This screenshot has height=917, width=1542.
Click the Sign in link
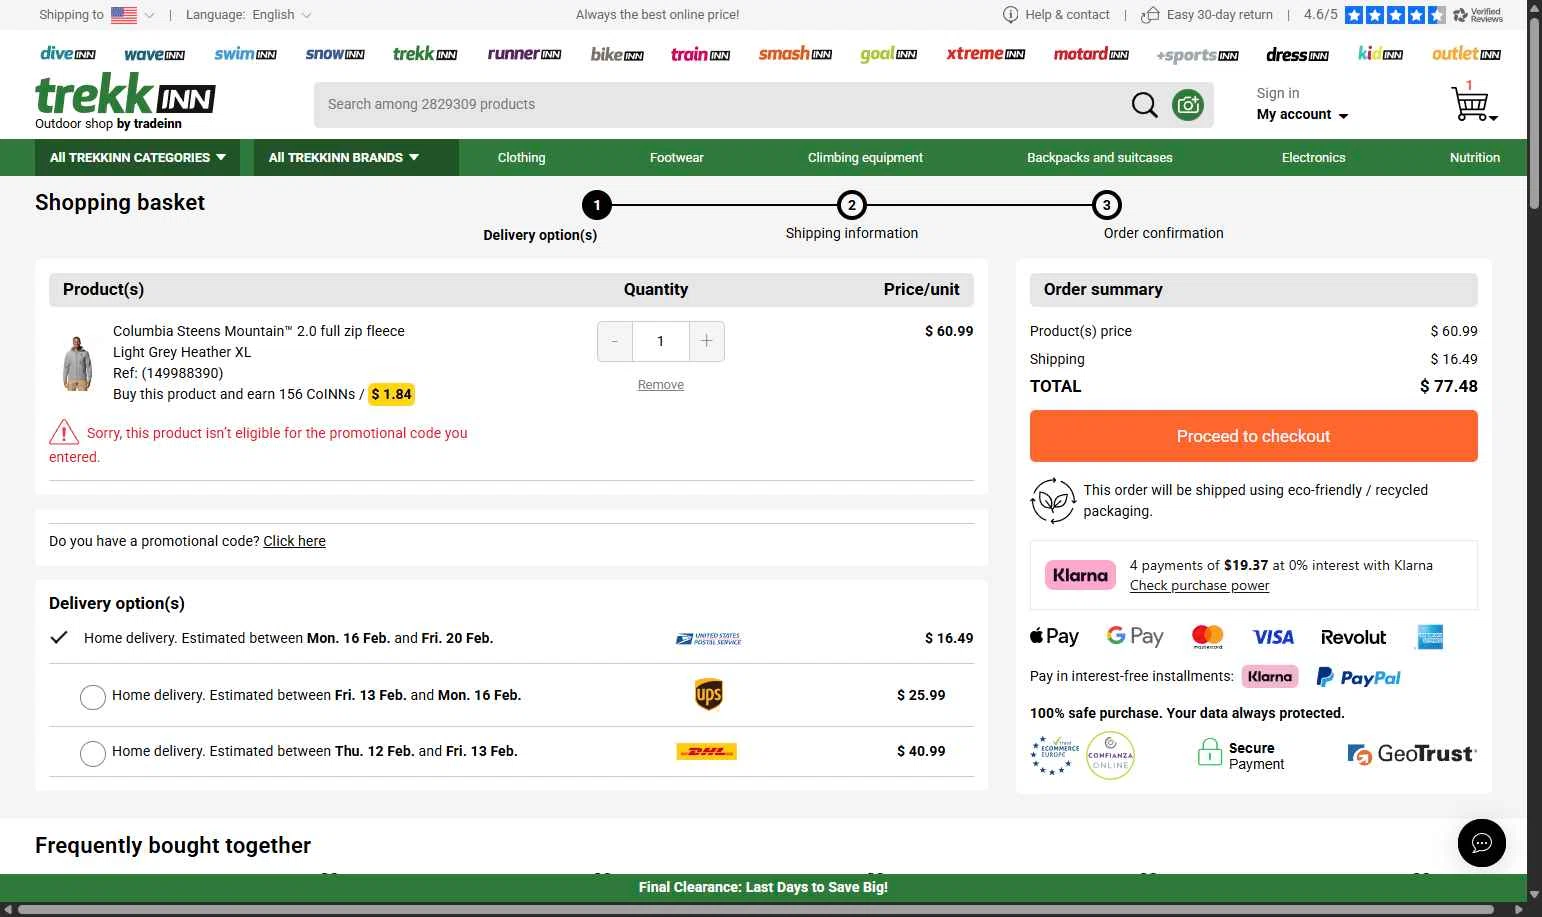tap(1278, 93)
